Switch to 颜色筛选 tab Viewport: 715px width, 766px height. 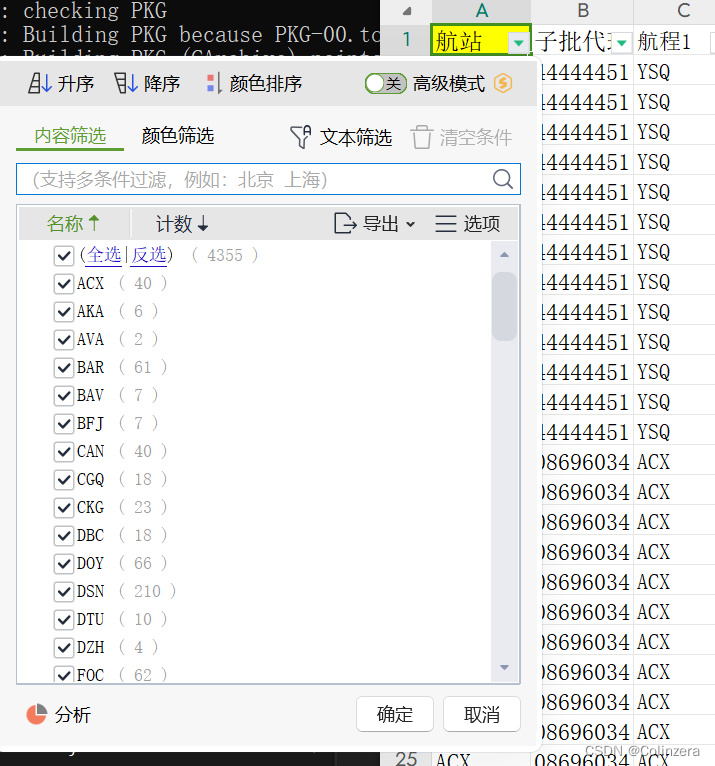coord(178,136)
